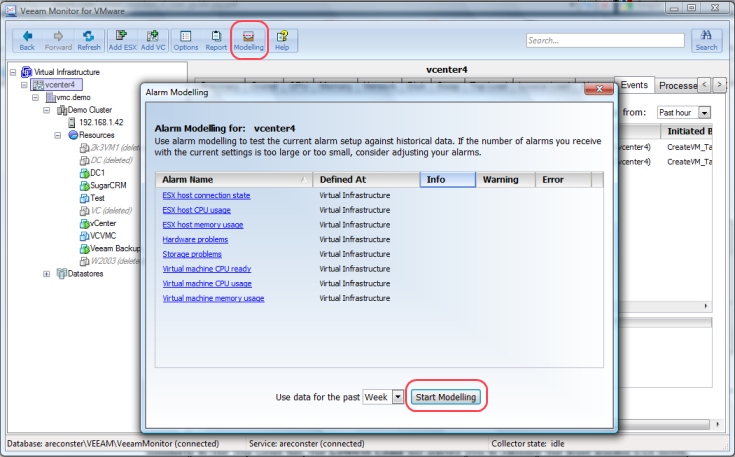The height and width of the screenshot is (457, 735).
Task: Select the SugarCRM virtual machine
Action: [x=109, y=185]
